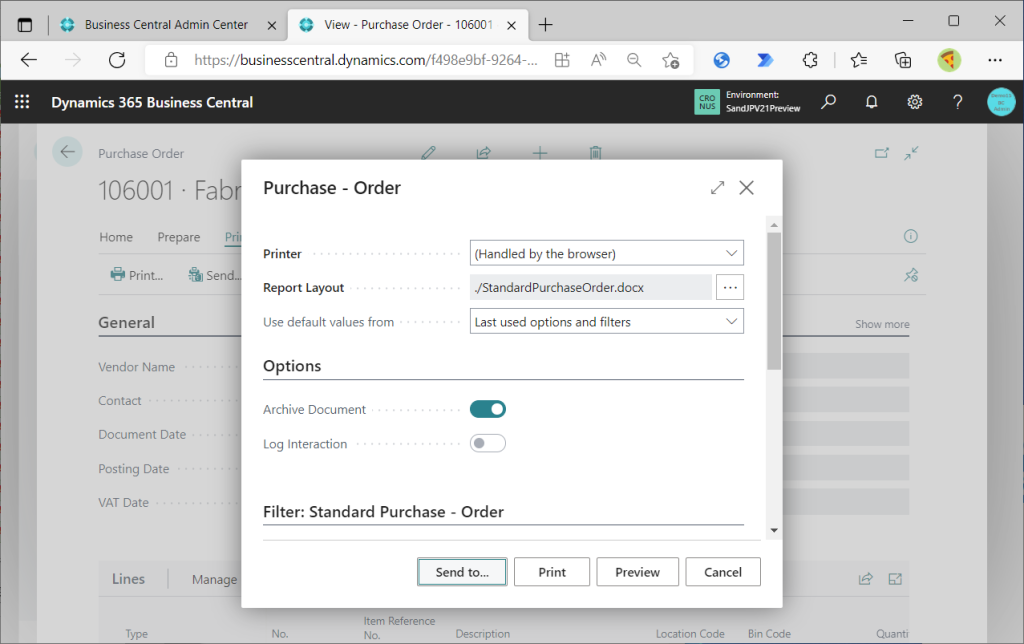Enable the Log Interaction switch

pos(488,443)
